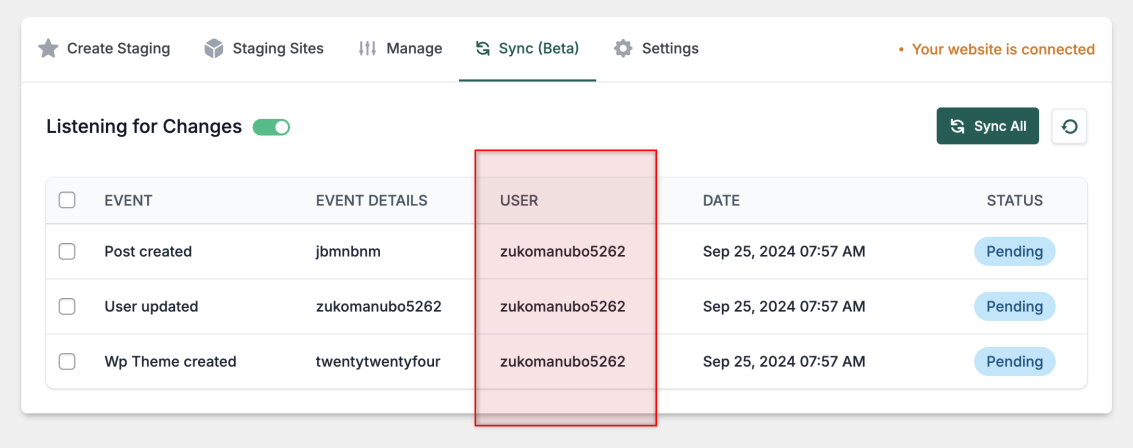Viewport: 1133px width, 448px height.
Task: Click the 'Post created' event text
Action: [148, 251]
